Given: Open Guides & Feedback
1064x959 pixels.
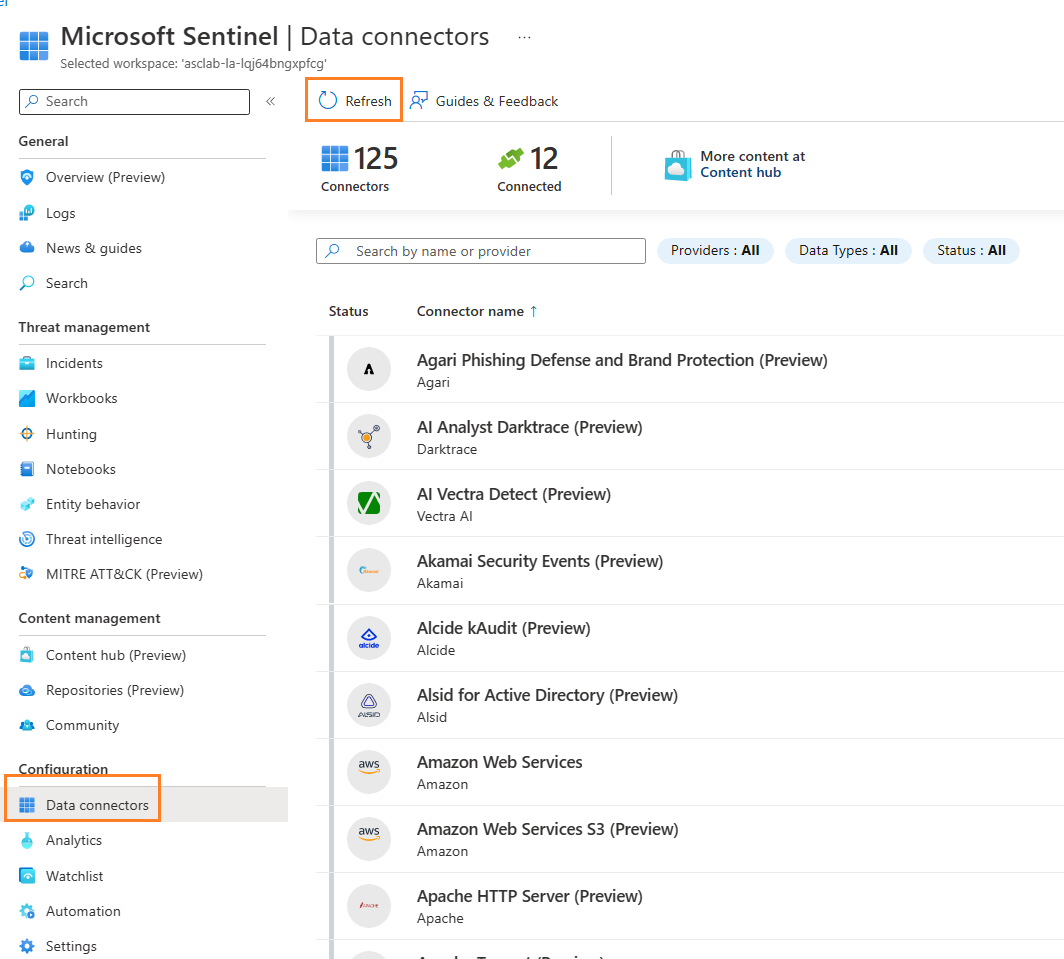Looking at the screenshot, I should point(485,101).
